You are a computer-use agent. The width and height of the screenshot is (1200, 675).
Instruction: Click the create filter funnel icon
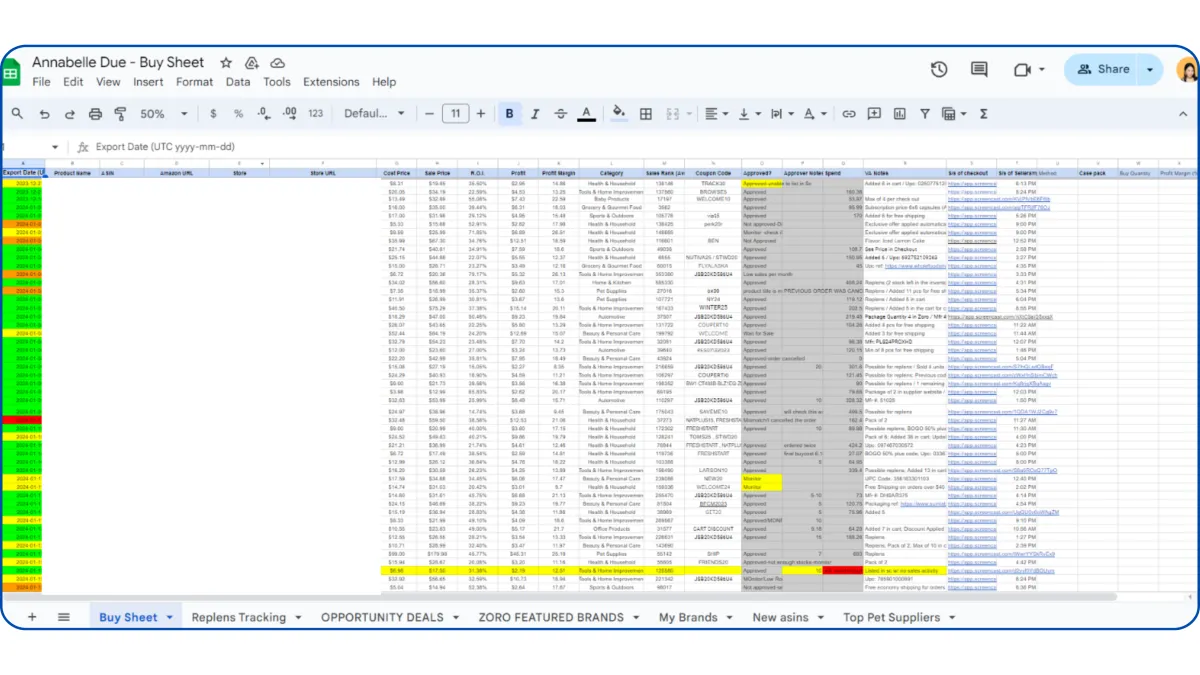click(923, 114)
